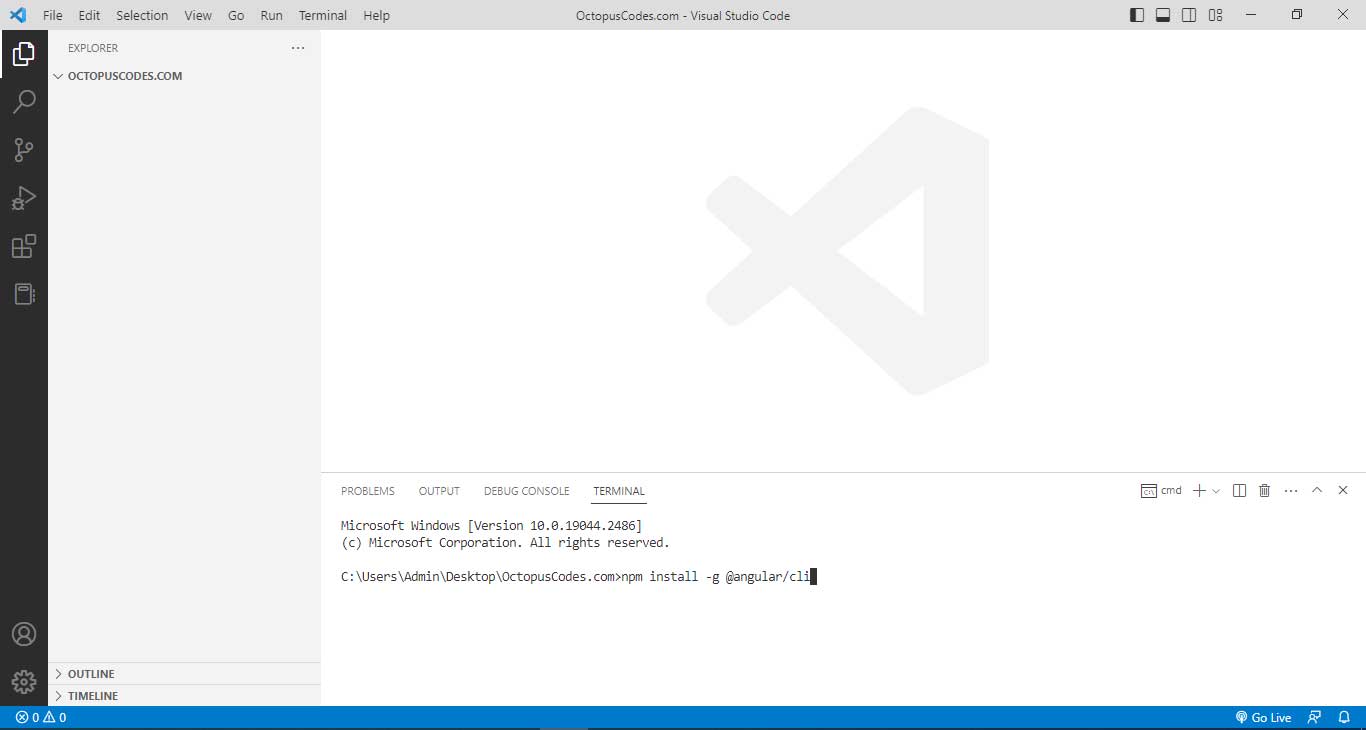The width and height of the screenshot is (1366, 730).
Task: Click errors and warnings count in status bar
Action: click(41, 718)
